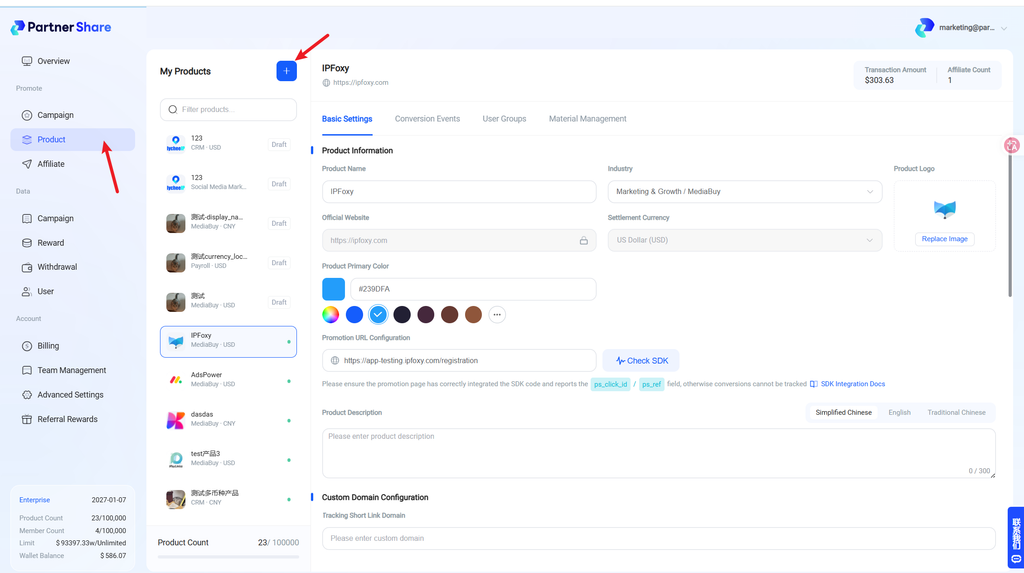Viewport: 1024px width, 573px height.
Task: Choose the dark brown color swatch
Action: [x=449, y=314]
